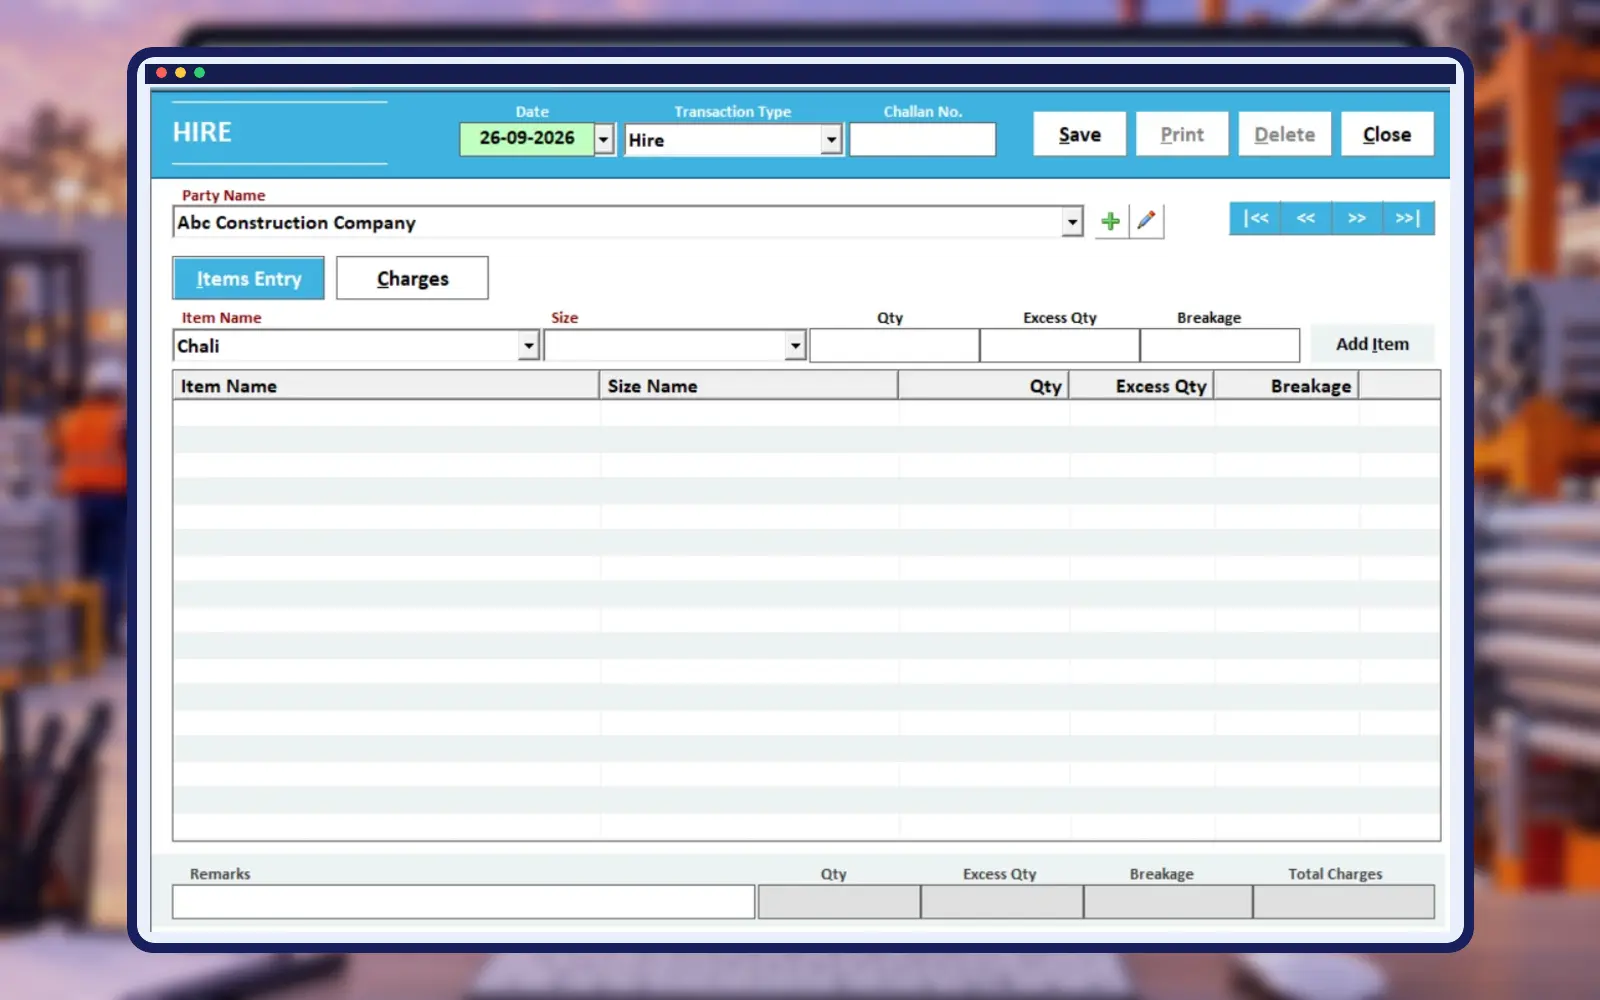The image size is (1600, 1000).
Task: Click the Remarks text field
Action: 464,901
